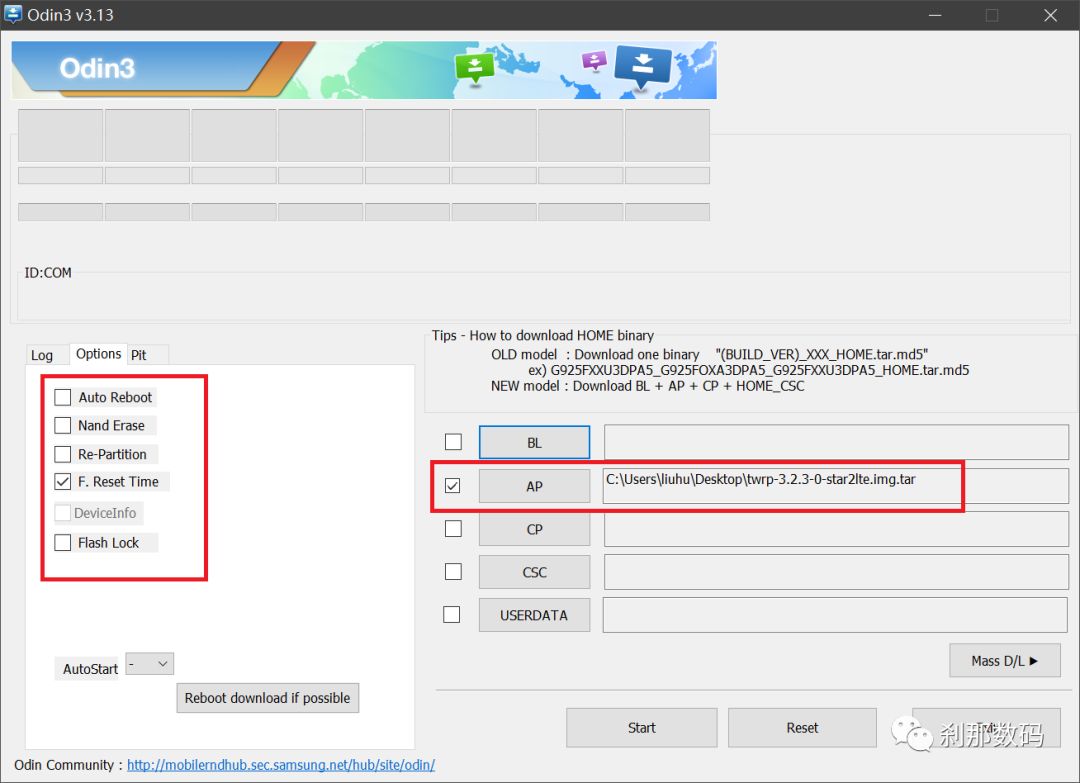This screenshot has height=783, width=1080.
Task: Uncheck the AP file checkbox
Action: [x=453, y=486]
